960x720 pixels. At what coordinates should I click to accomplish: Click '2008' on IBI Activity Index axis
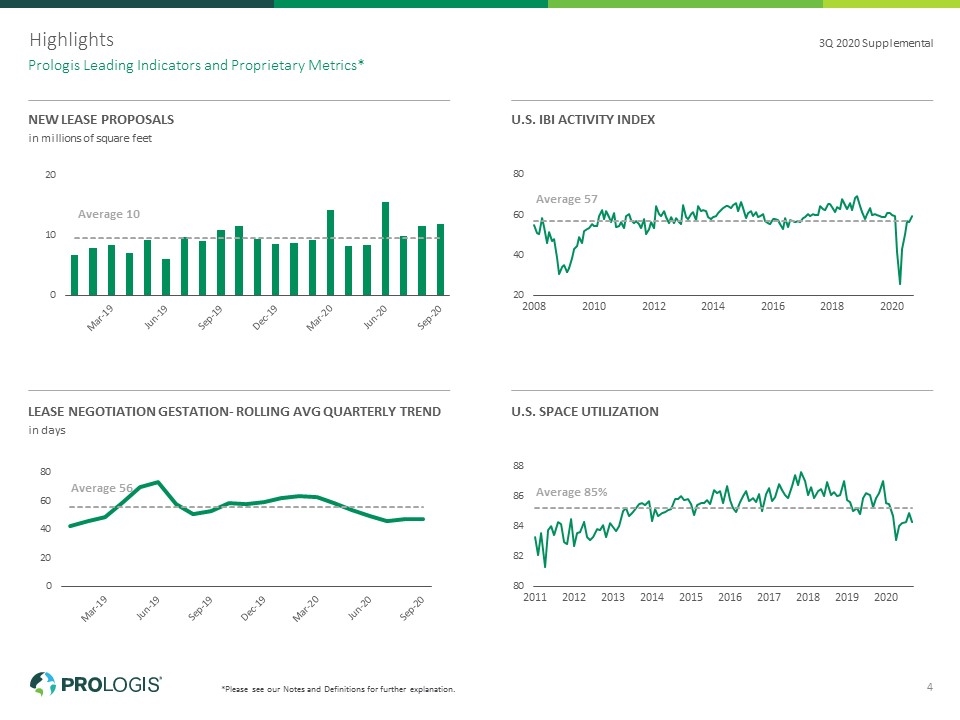(x=534, y=306)
